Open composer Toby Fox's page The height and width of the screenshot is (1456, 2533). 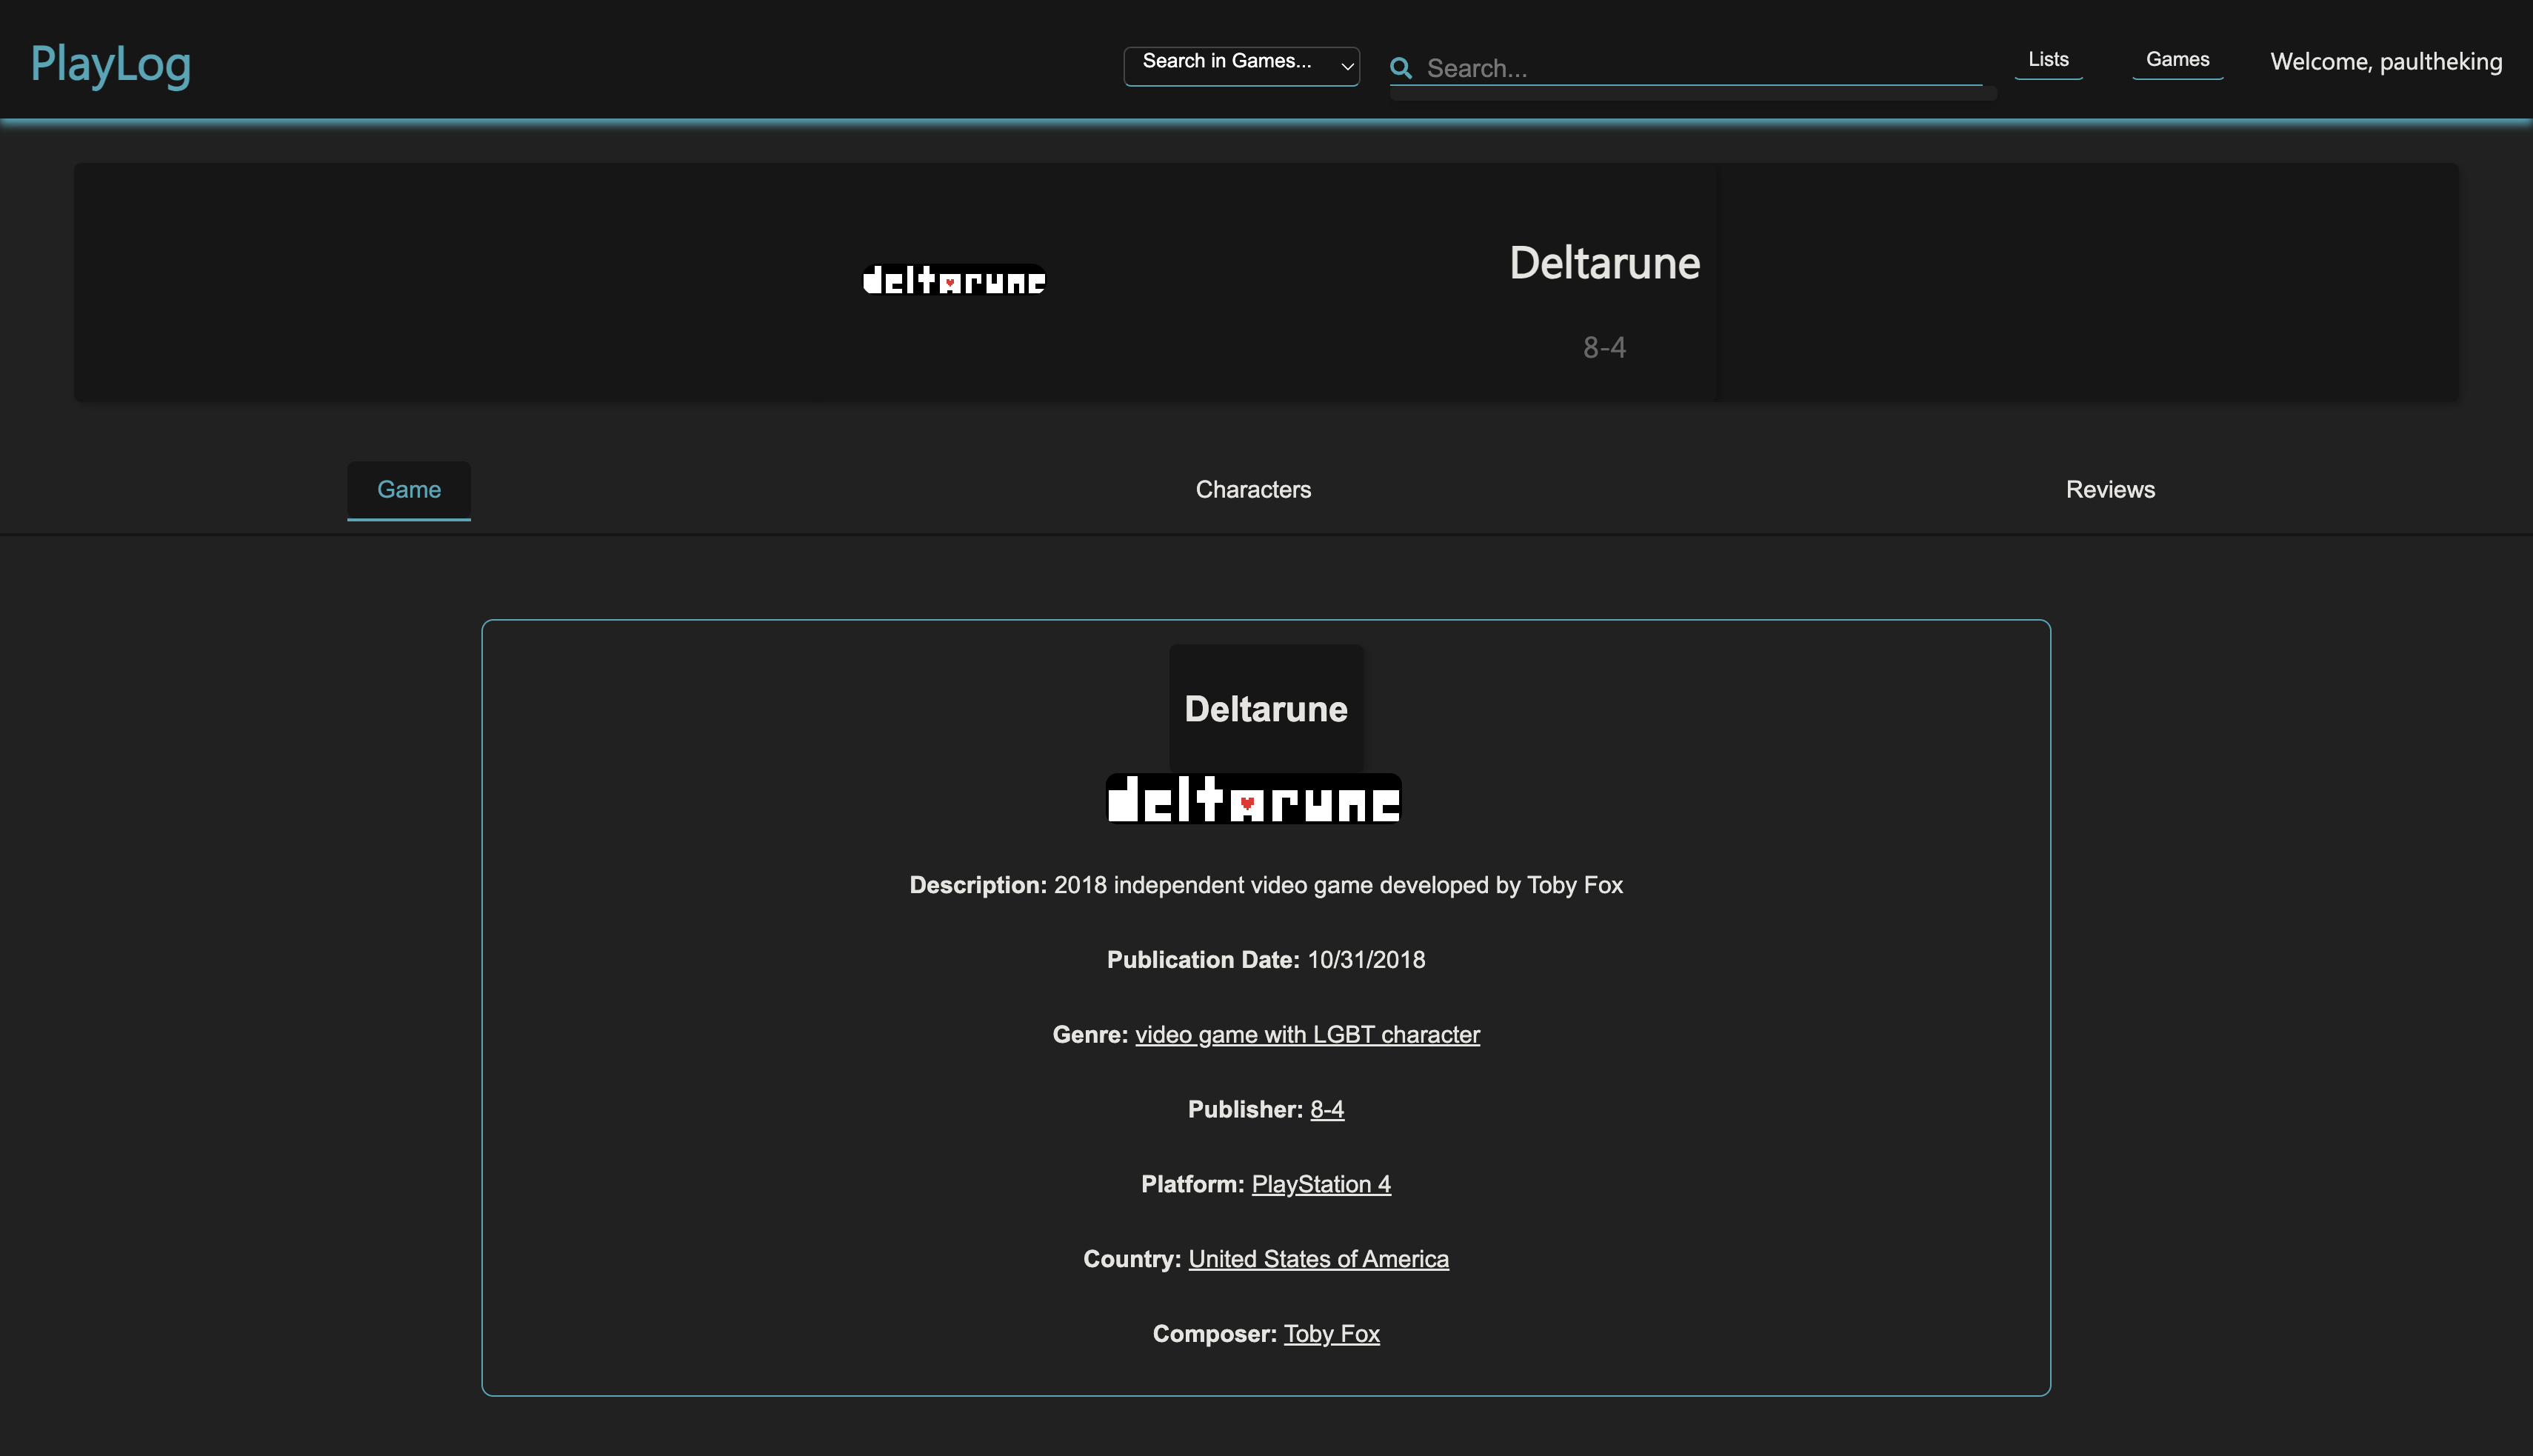pos(1331,1333)
